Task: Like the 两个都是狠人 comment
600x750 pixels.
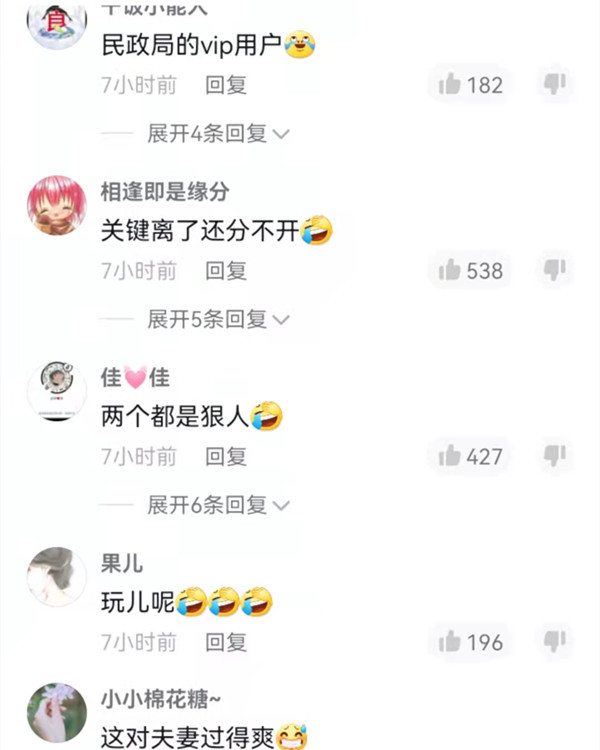Action: 470,456
